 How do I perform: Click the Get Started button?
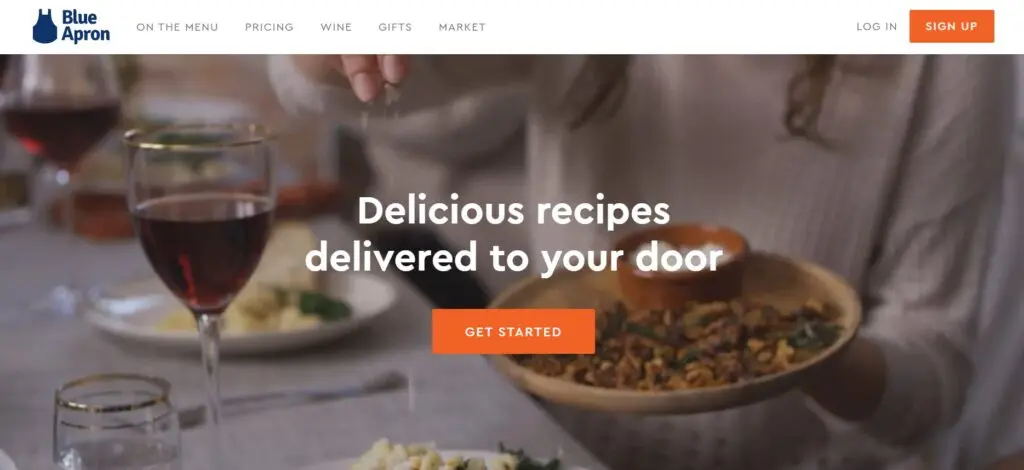coord(513,332)
